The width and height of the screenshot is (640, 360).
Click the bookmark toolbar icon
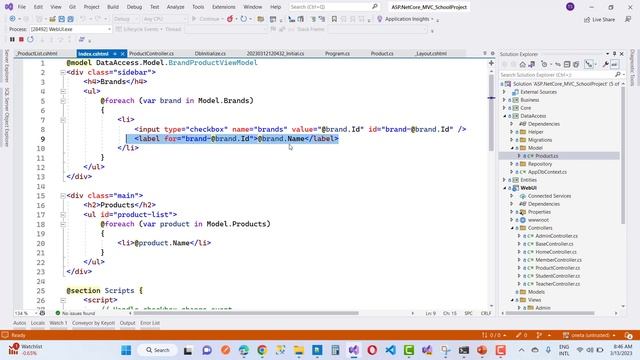coord(334,19)
